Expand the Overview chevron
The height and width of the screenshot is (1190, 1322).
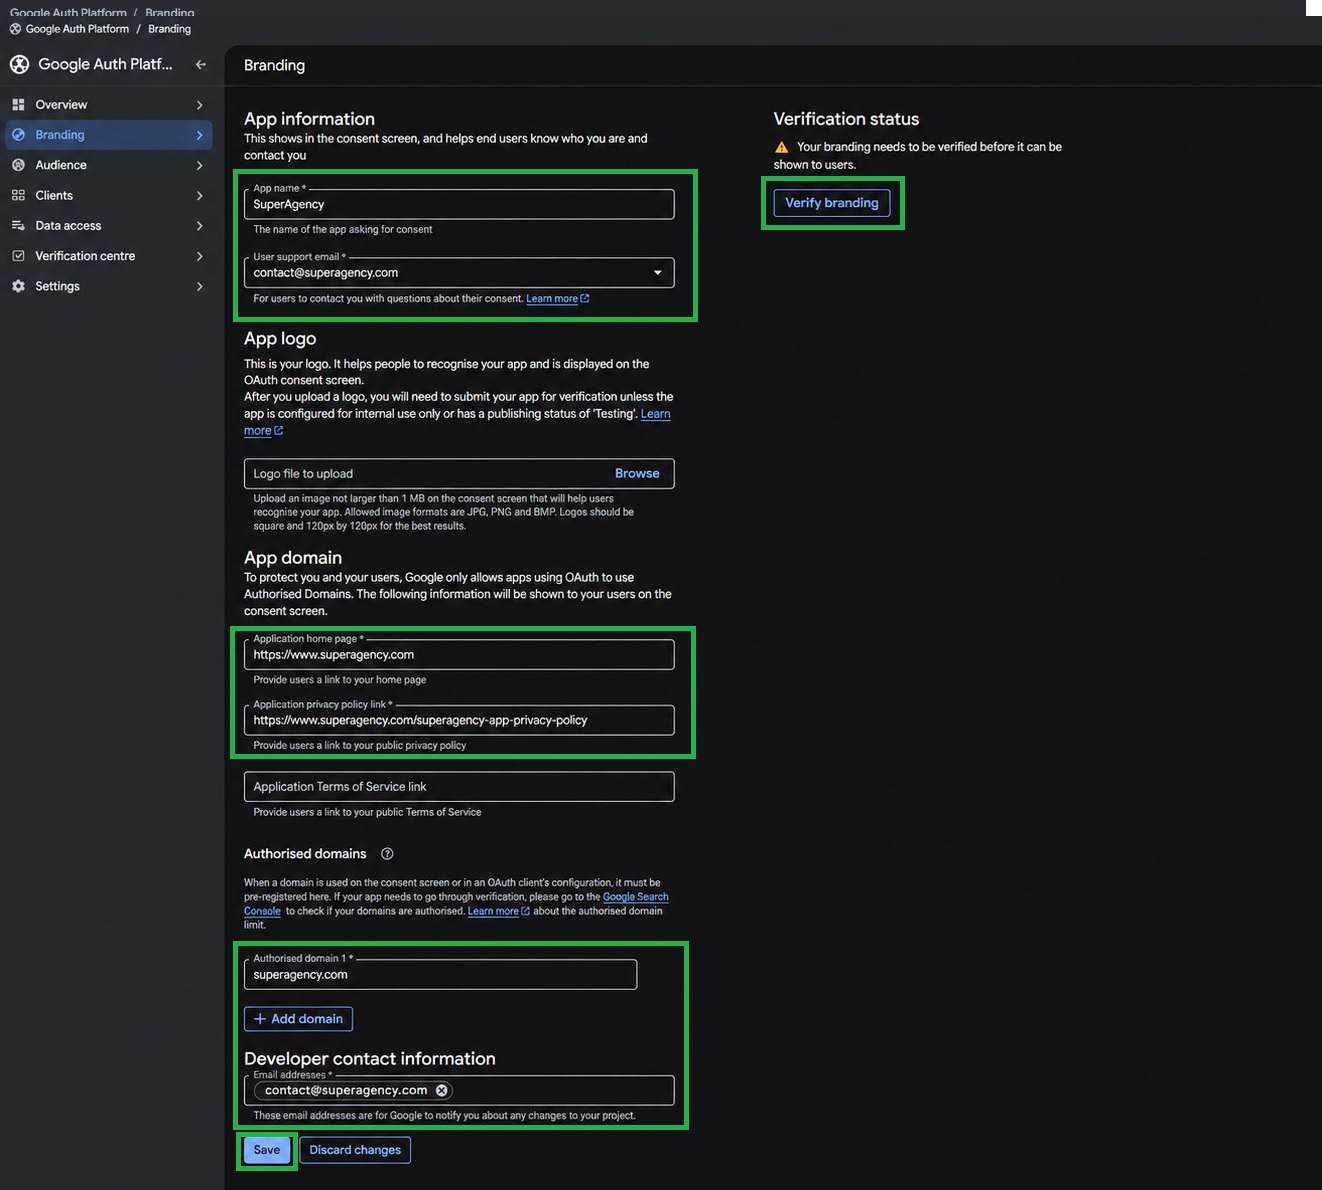200,105
